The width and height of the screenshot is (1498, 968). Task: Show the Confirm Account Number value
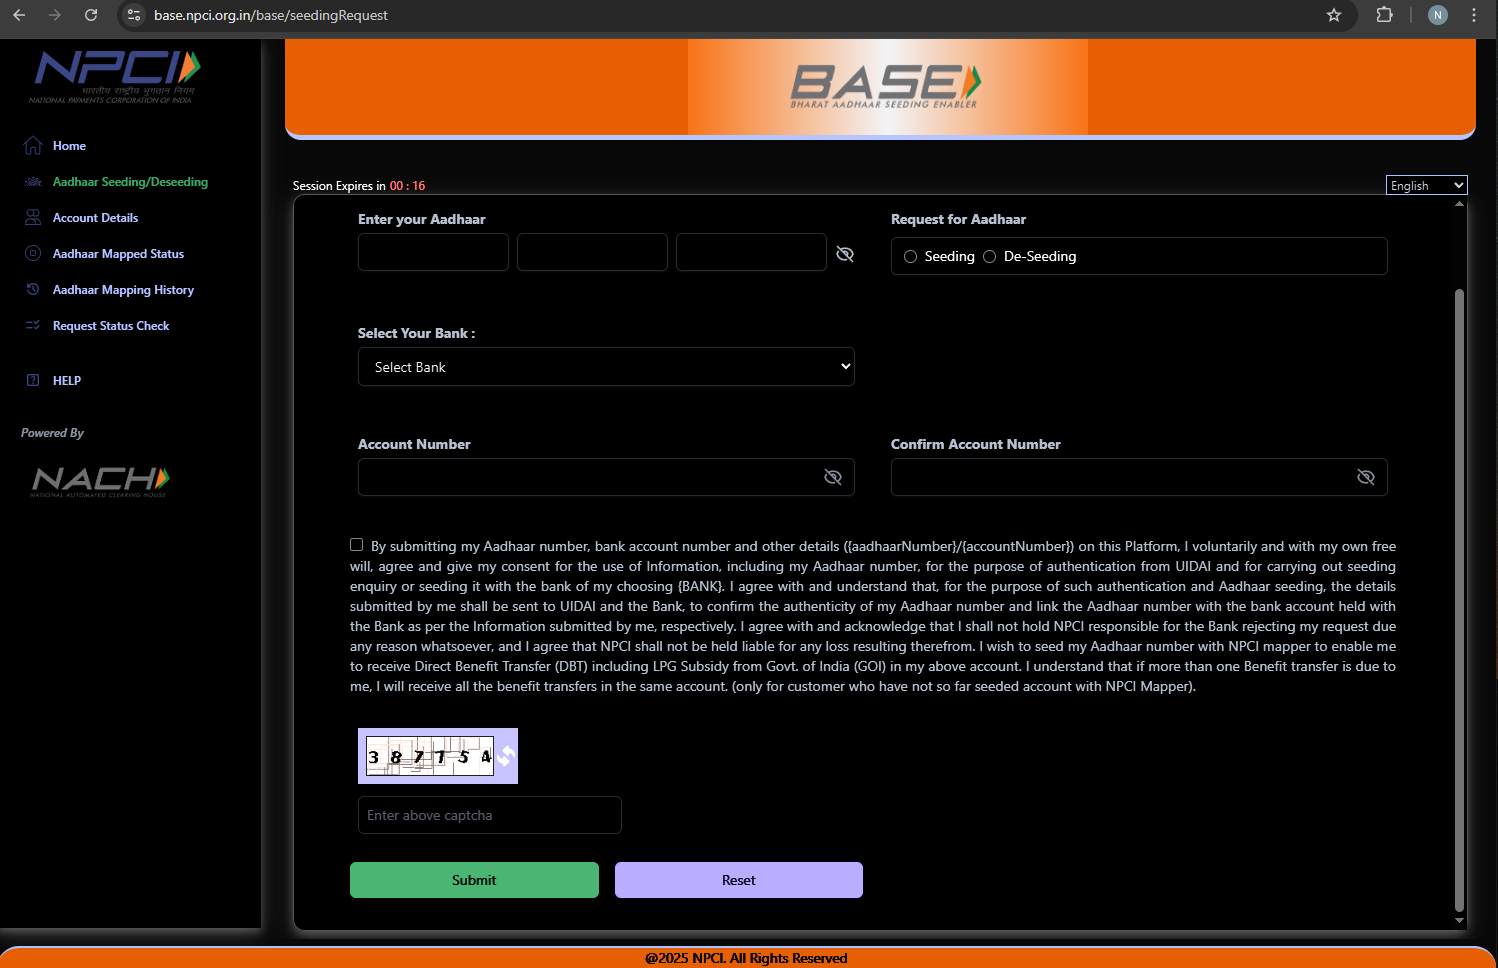pyautogui.click(x=1366, y=477)
